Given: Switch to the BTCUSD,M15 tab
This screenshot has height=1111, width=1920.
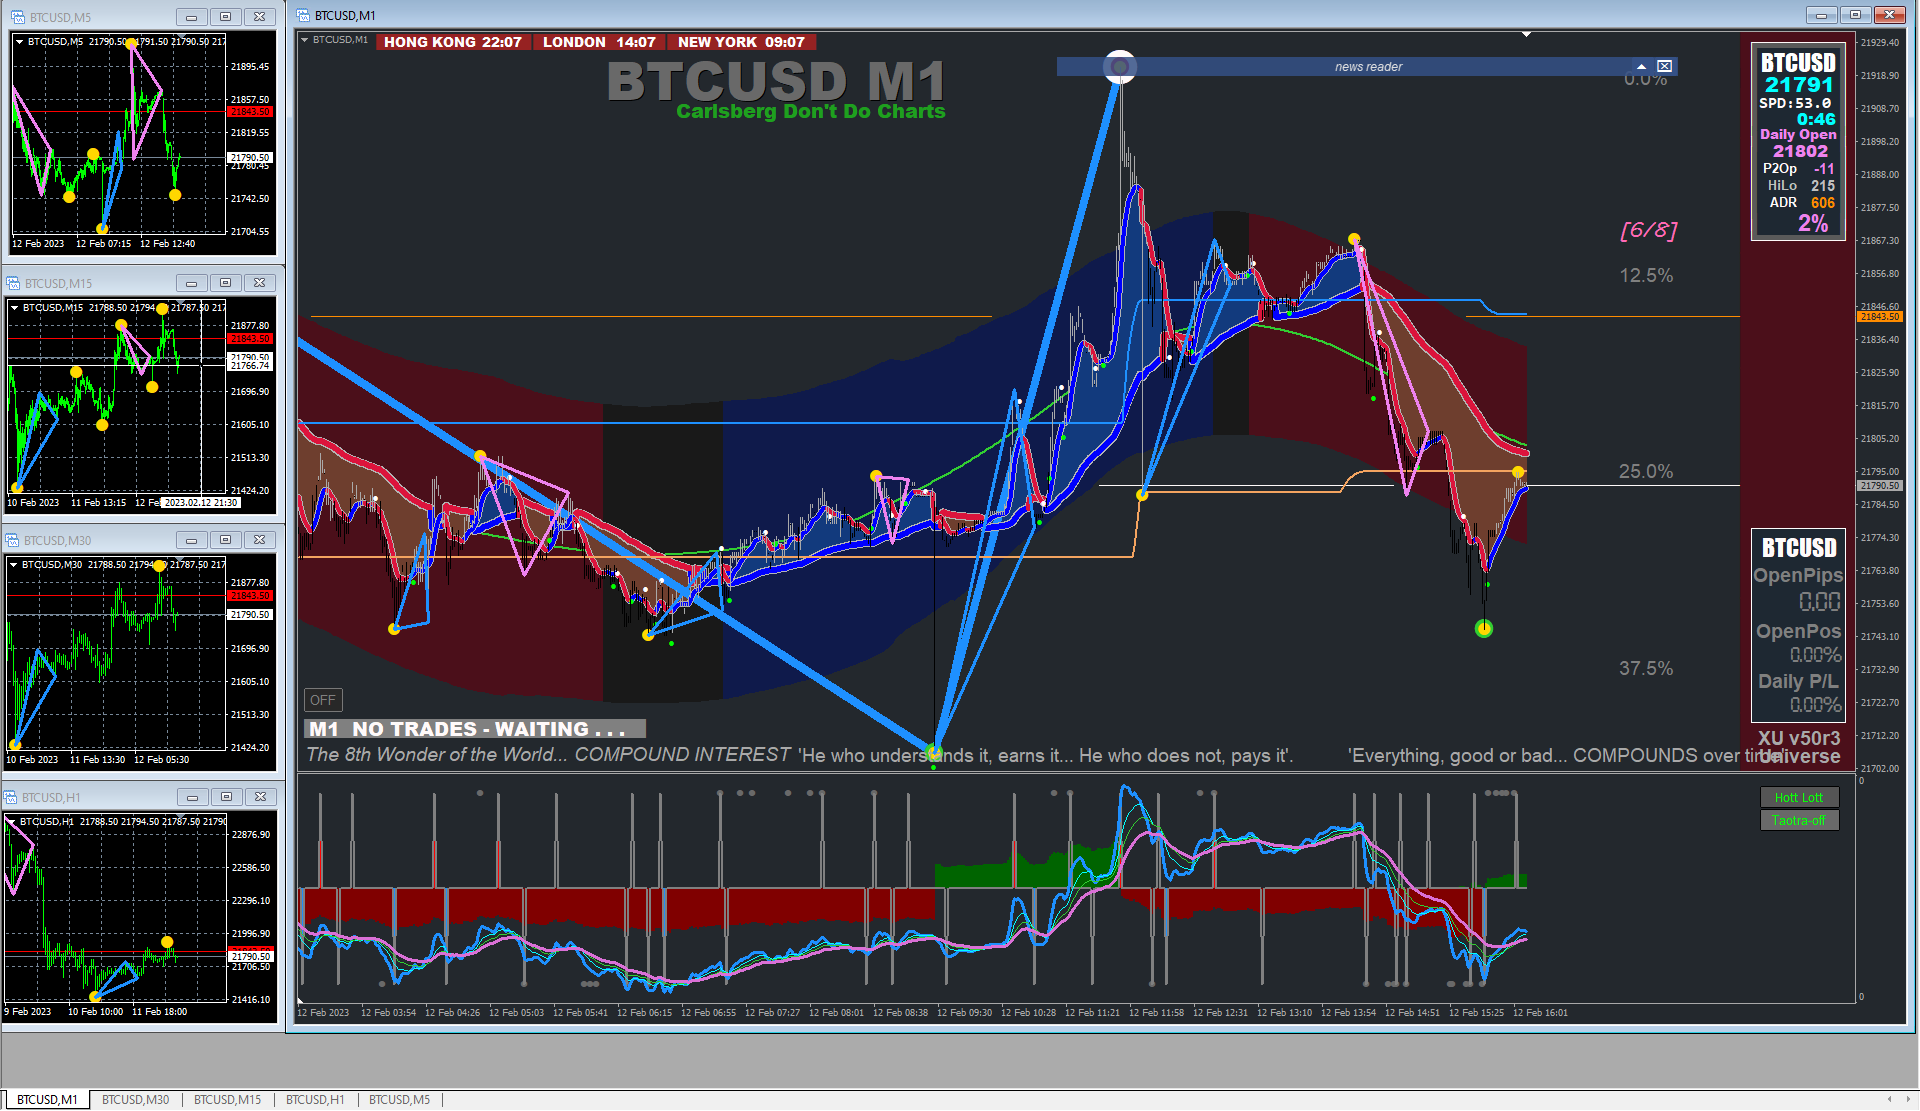Looking at the screenshot, I should [227, 1100].
